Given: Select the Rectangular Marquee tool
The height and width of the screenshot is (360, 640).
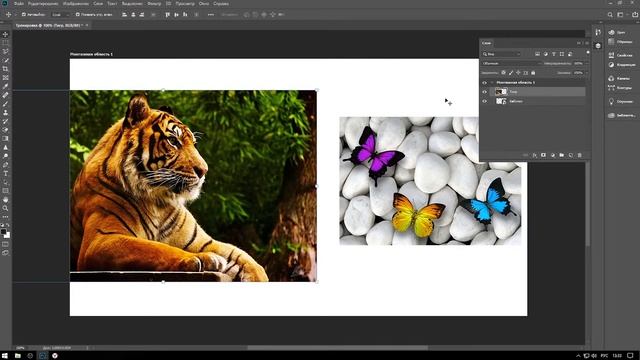Looking at the screenshot, I should coord(5,43).
